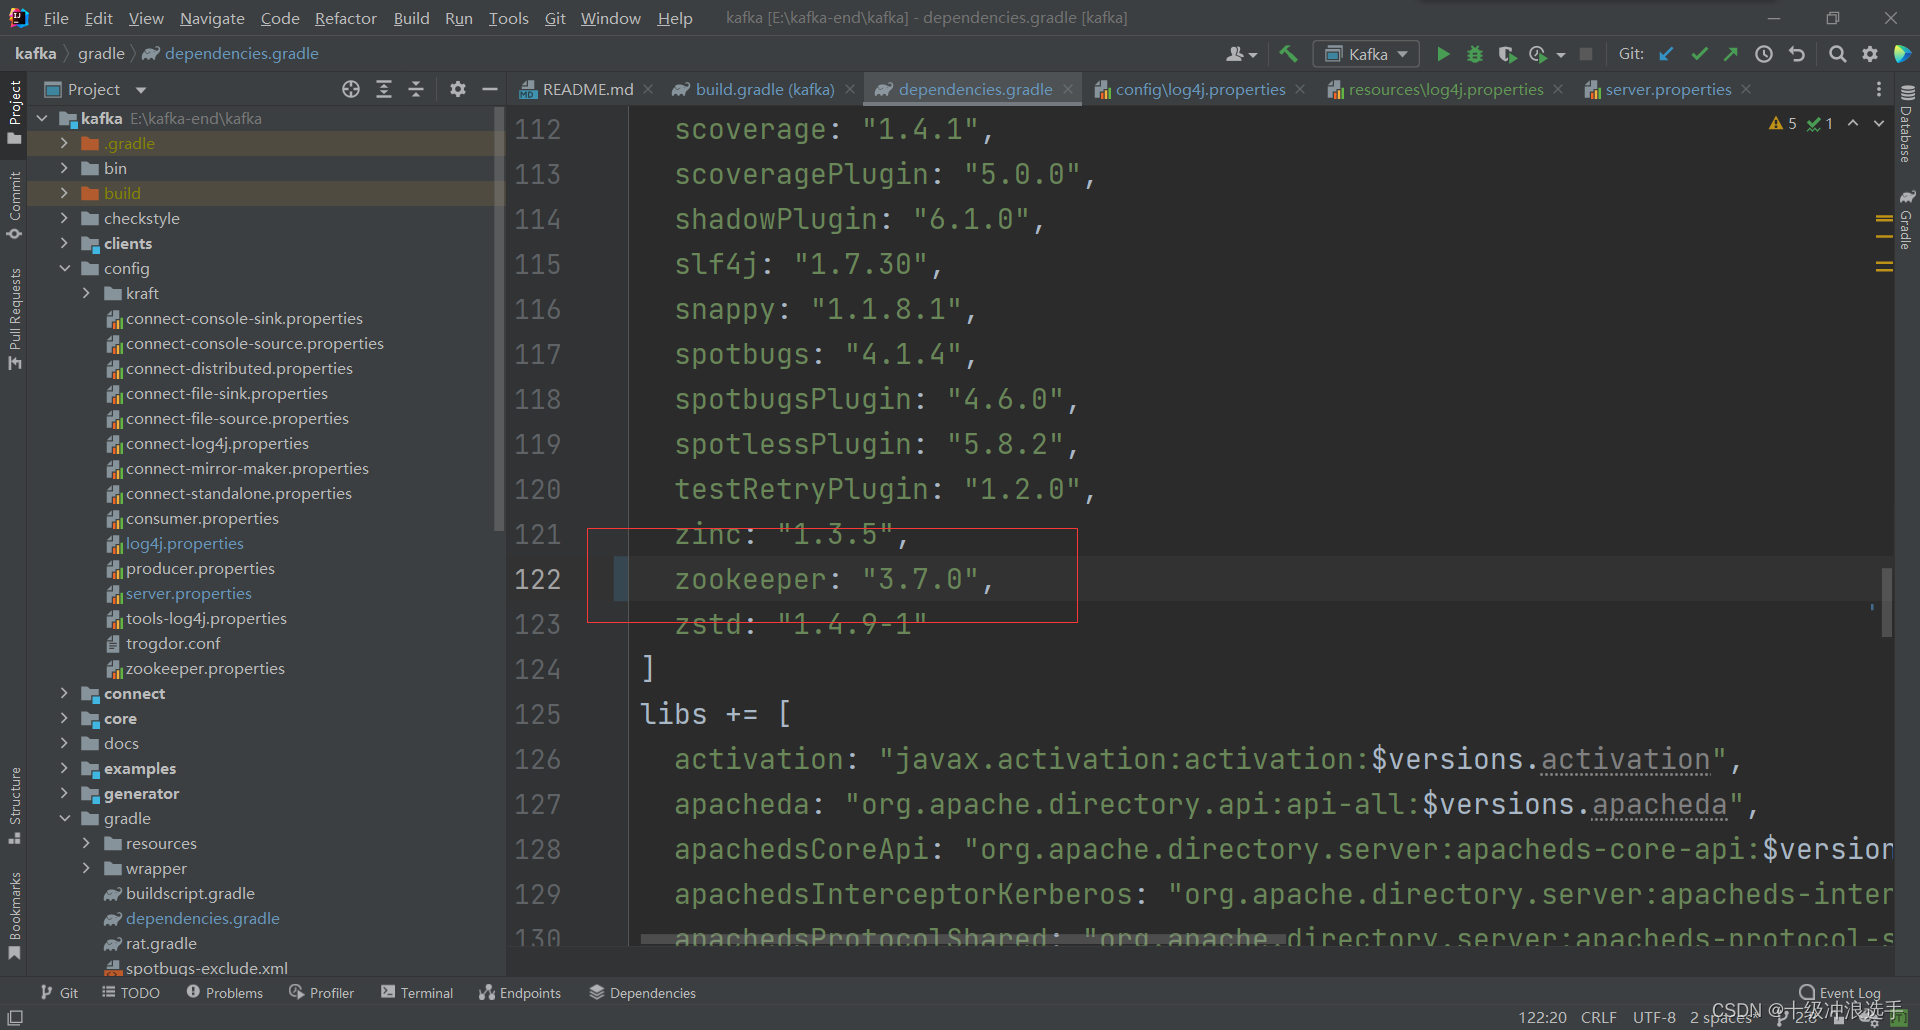Open the user account dropdown icon
Screen dimensions: 1920x1030
tap(1241, 54)
